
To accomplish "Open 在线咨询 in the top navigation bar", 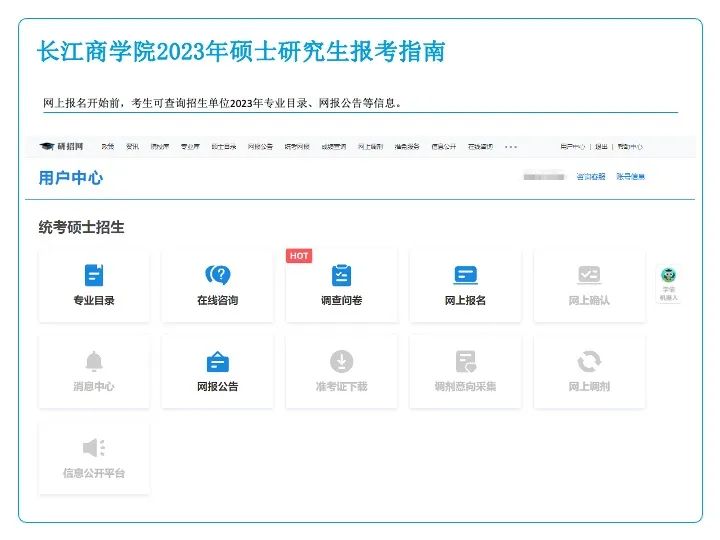I will tap(480, 146).
